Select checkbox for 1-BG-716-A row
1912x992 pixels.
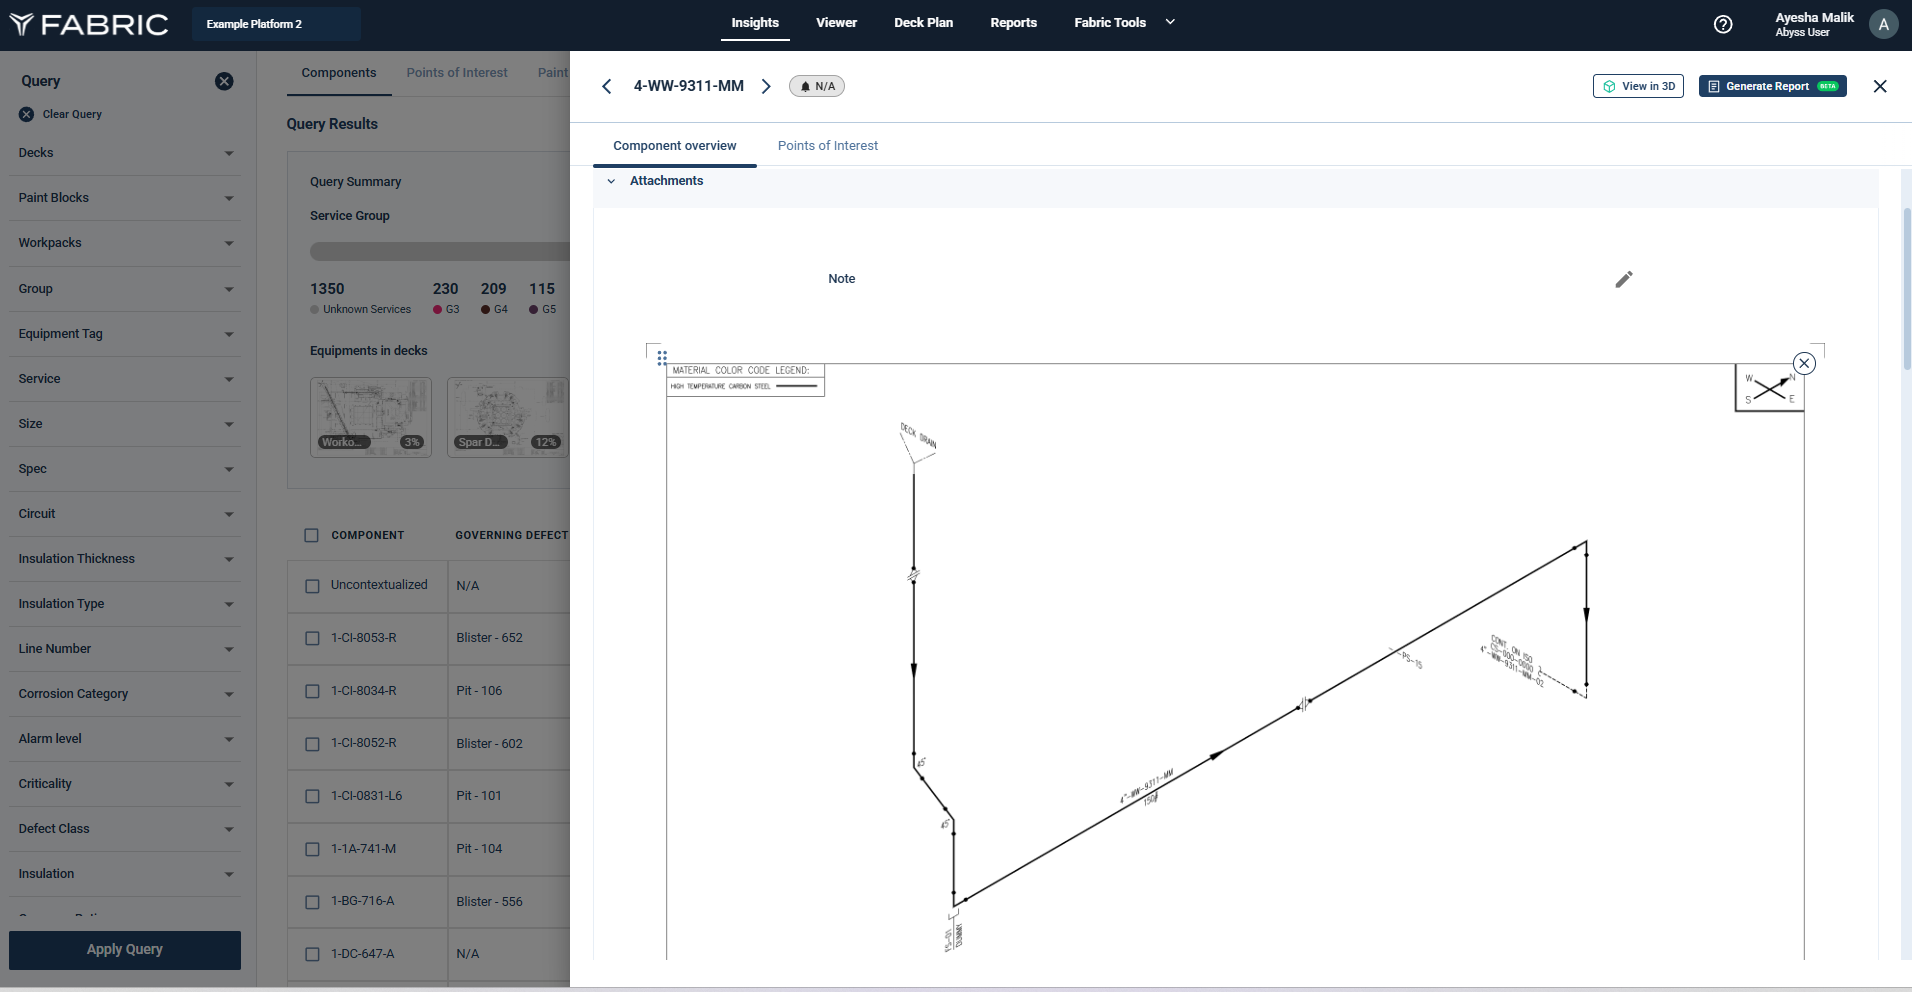(312, 902)
